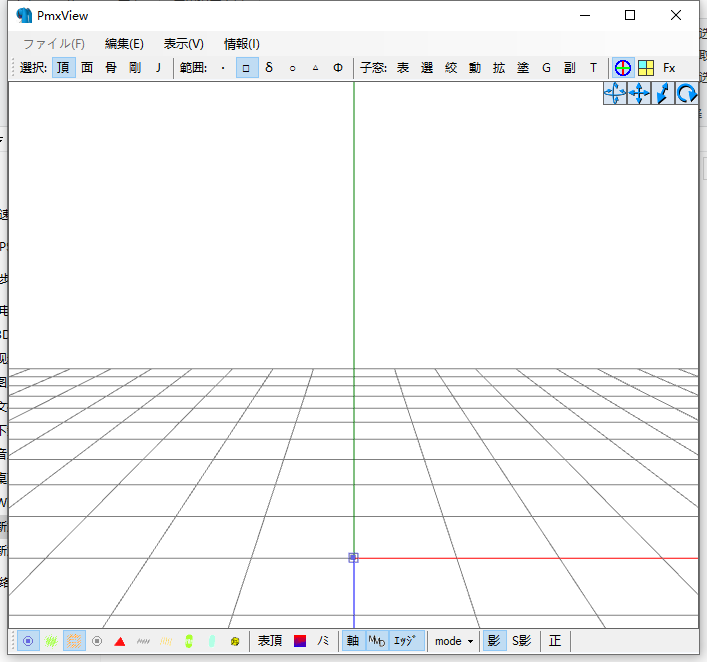Toggle gray hatched lines display icon
The image size is (707, 662).
pyautogui.click(x=143, y=641)
